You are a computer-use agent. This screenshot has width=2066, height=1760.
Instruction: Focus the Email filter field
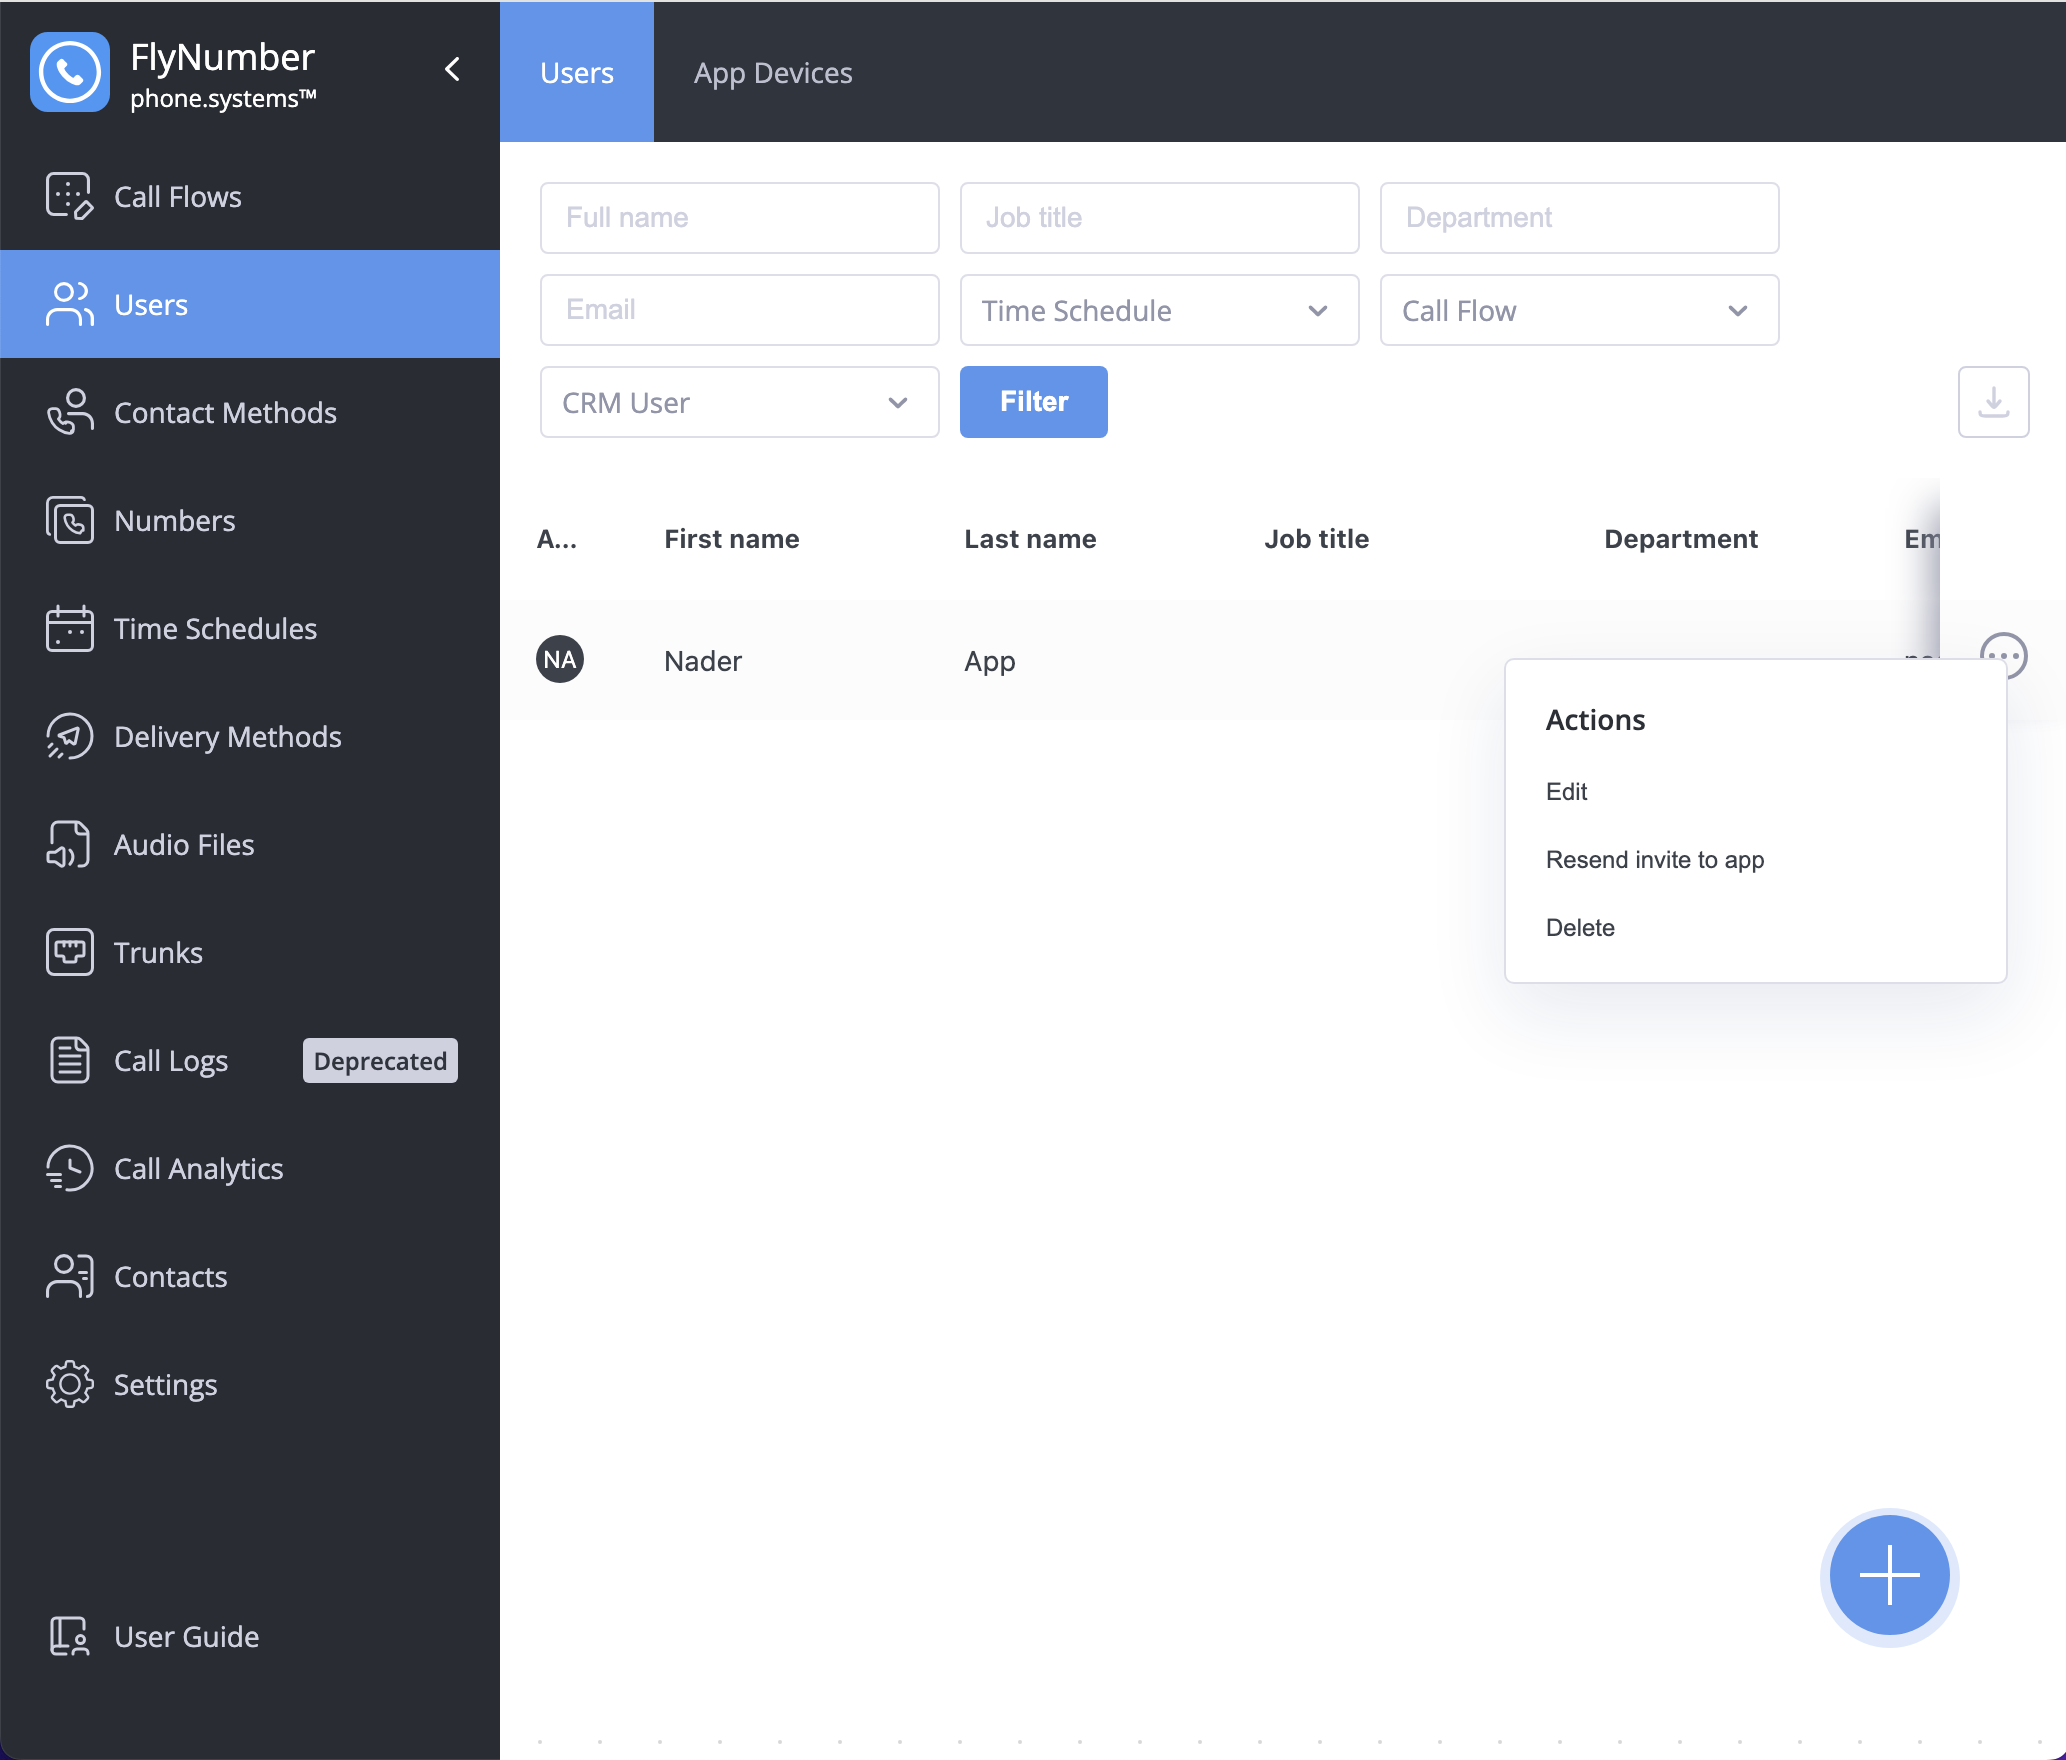739,310
